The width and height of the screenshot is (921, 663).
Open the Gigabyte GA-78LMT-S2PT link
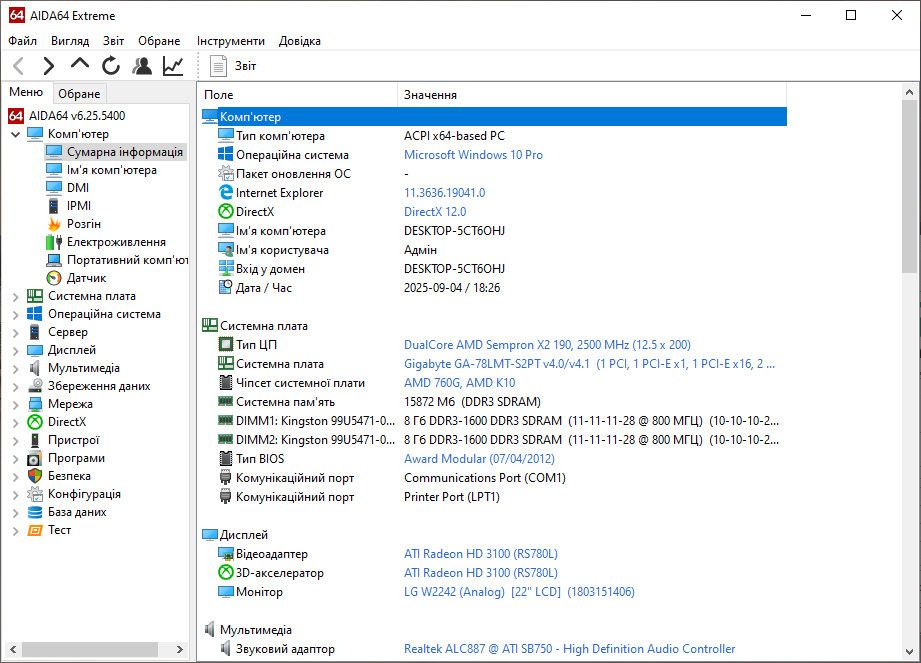pos(590,364)
